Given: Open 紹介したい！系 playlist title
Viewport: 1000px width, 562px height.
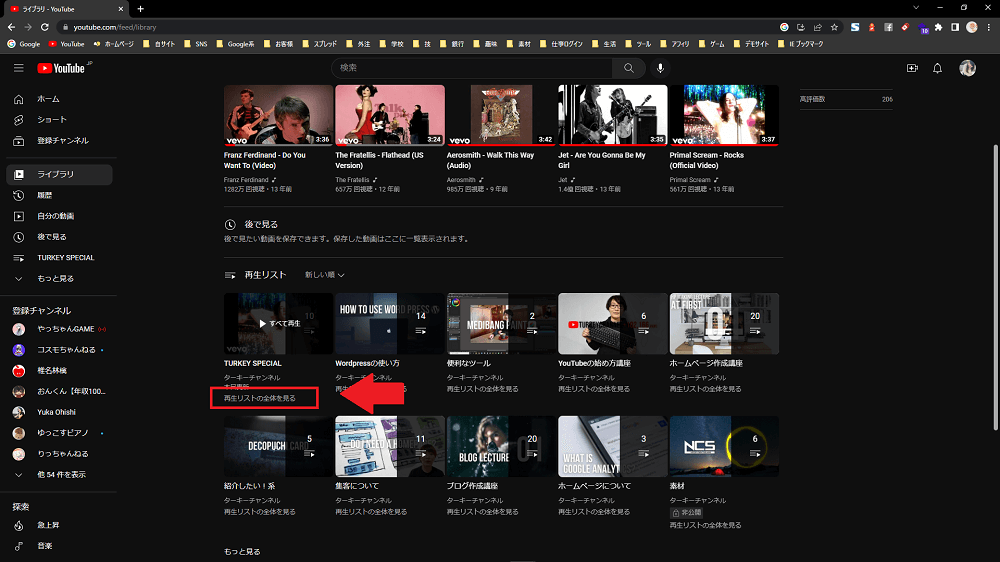Looking at the screenshot, I should [x=249, y=486].
